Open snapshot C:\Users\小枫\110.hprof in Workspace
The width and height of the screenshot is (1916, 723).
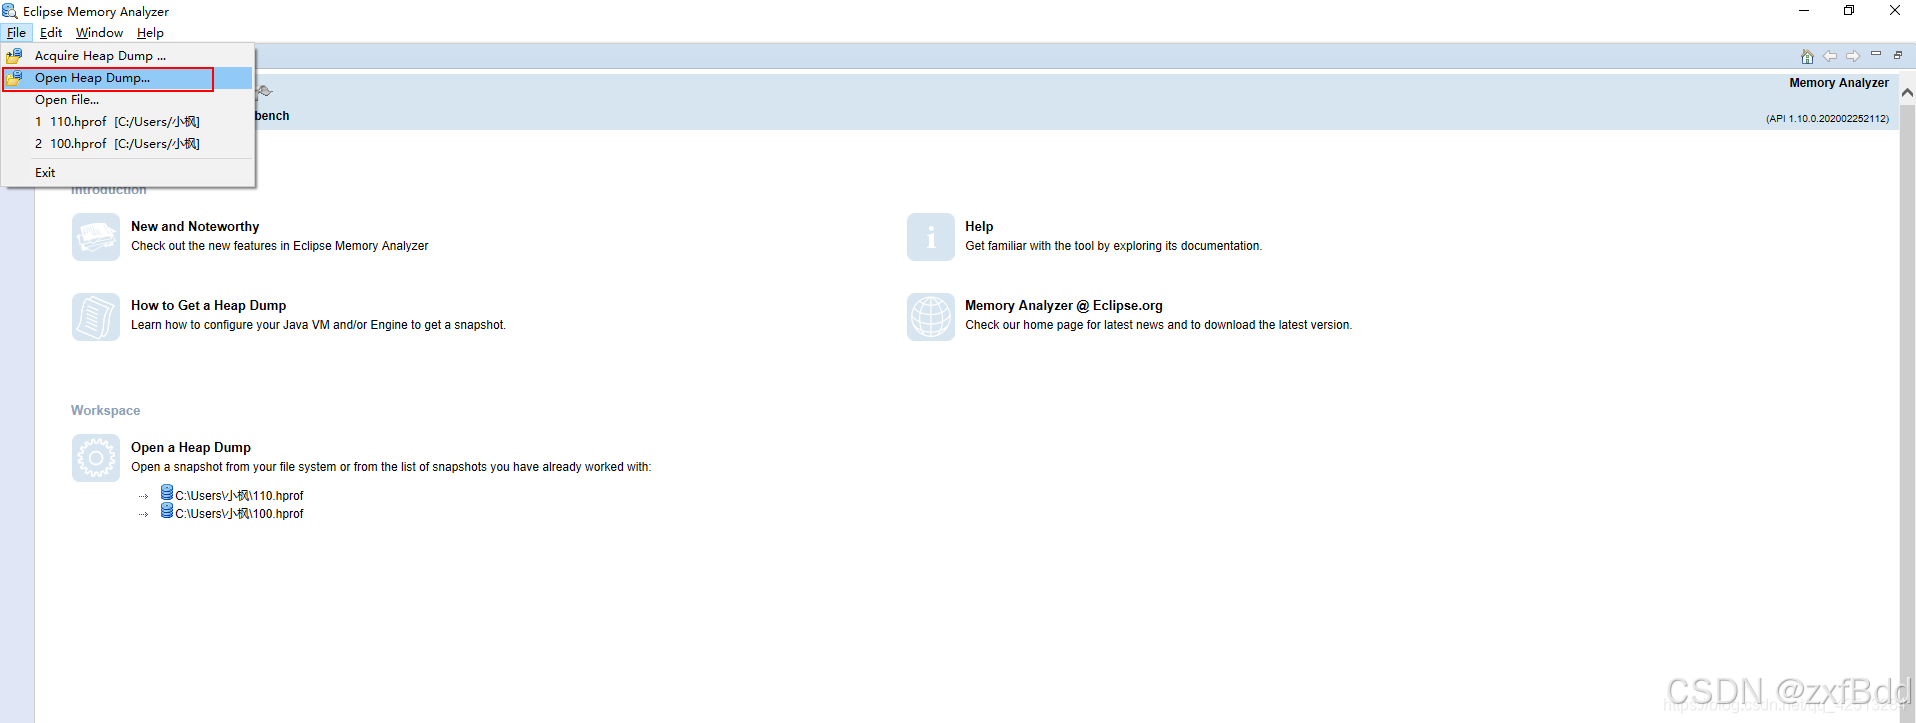pos(239,496)
